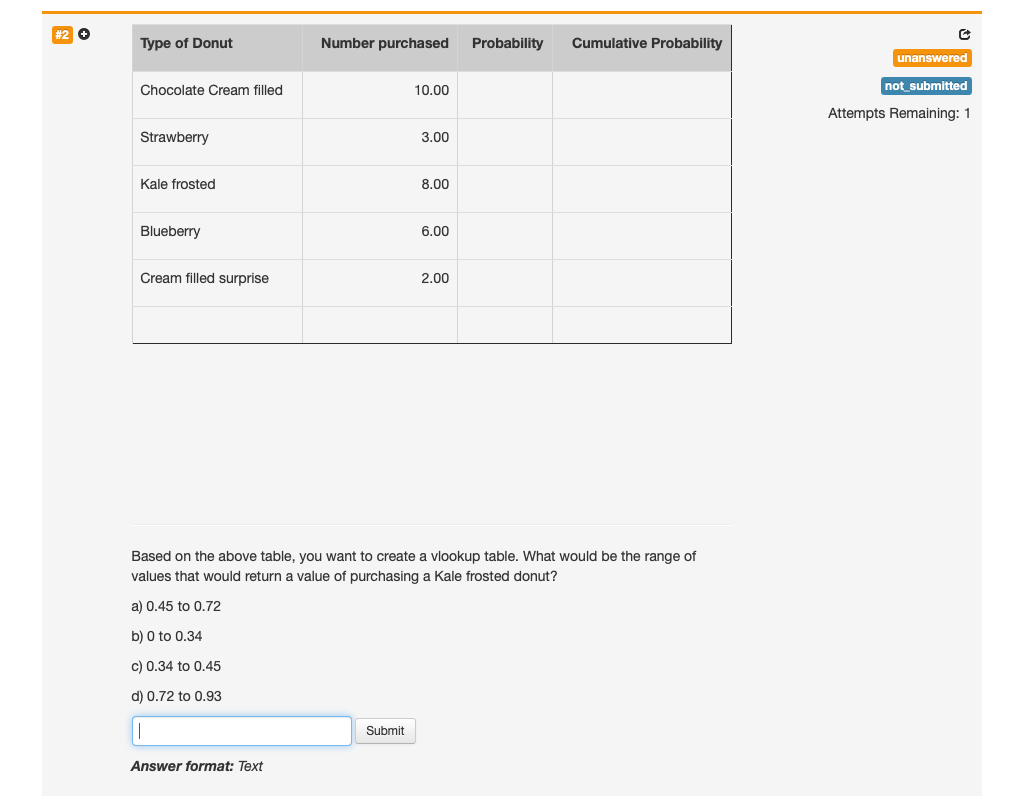This screenshot has height=811, width=1016.
Task: Click the share-out icon above the status badges
Action: 963,34
